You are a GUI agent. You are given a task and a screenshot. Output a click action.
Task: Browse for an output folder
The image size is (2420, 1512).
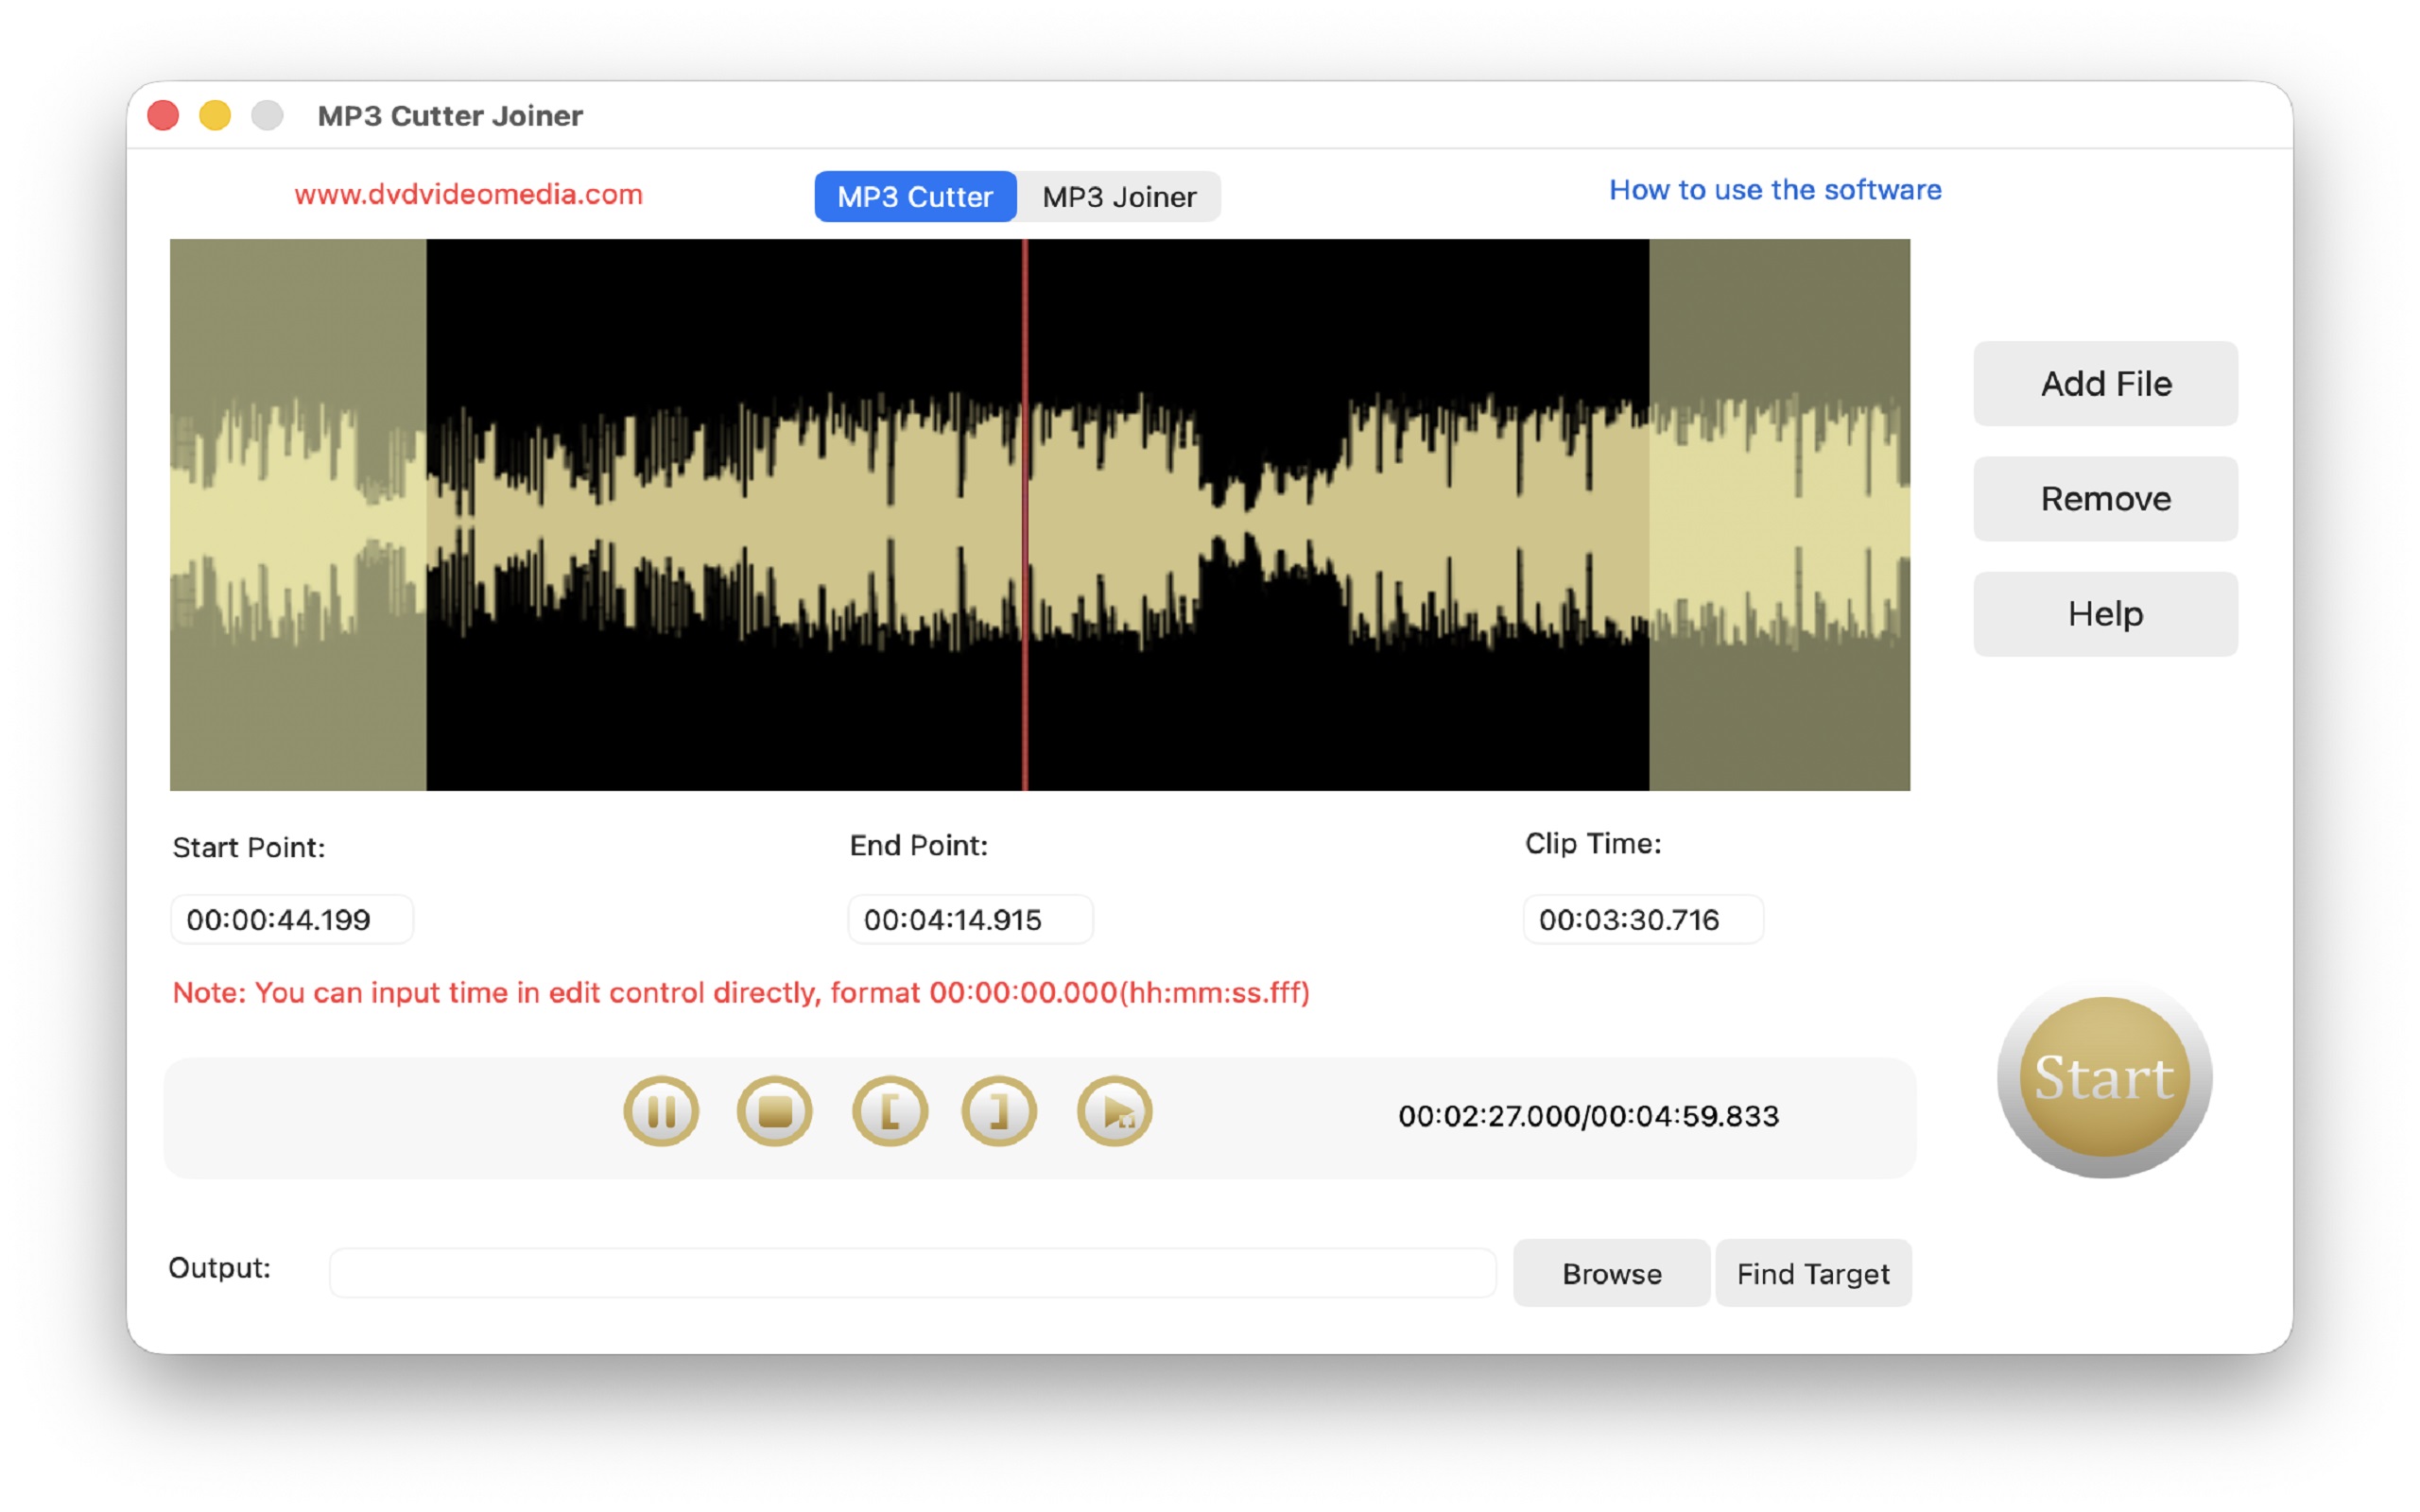click(1610, 1273)
